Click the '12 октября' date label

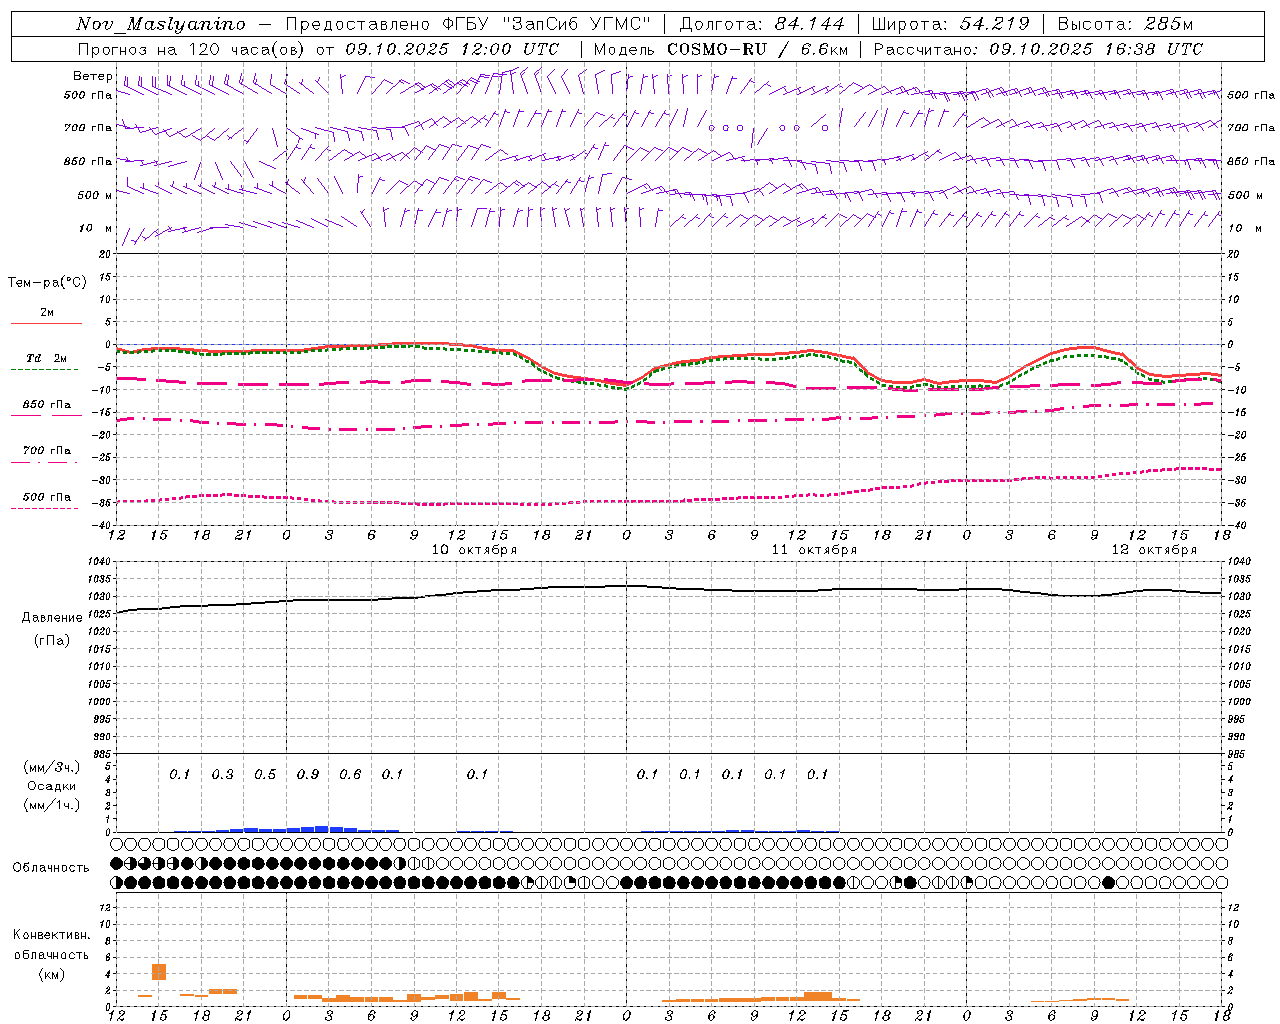pyautogui.click(x=1154, y=550)
